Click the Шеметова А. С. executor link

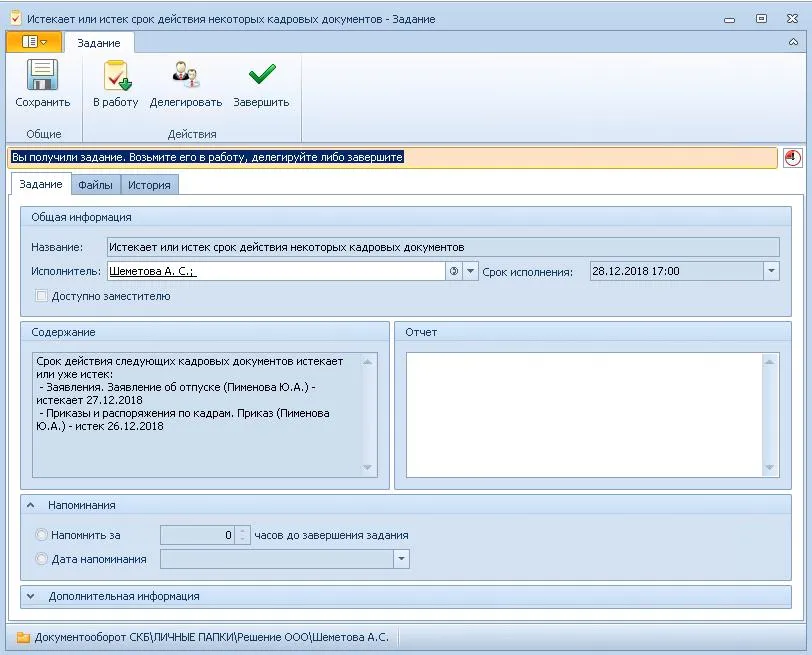point(151,271)
